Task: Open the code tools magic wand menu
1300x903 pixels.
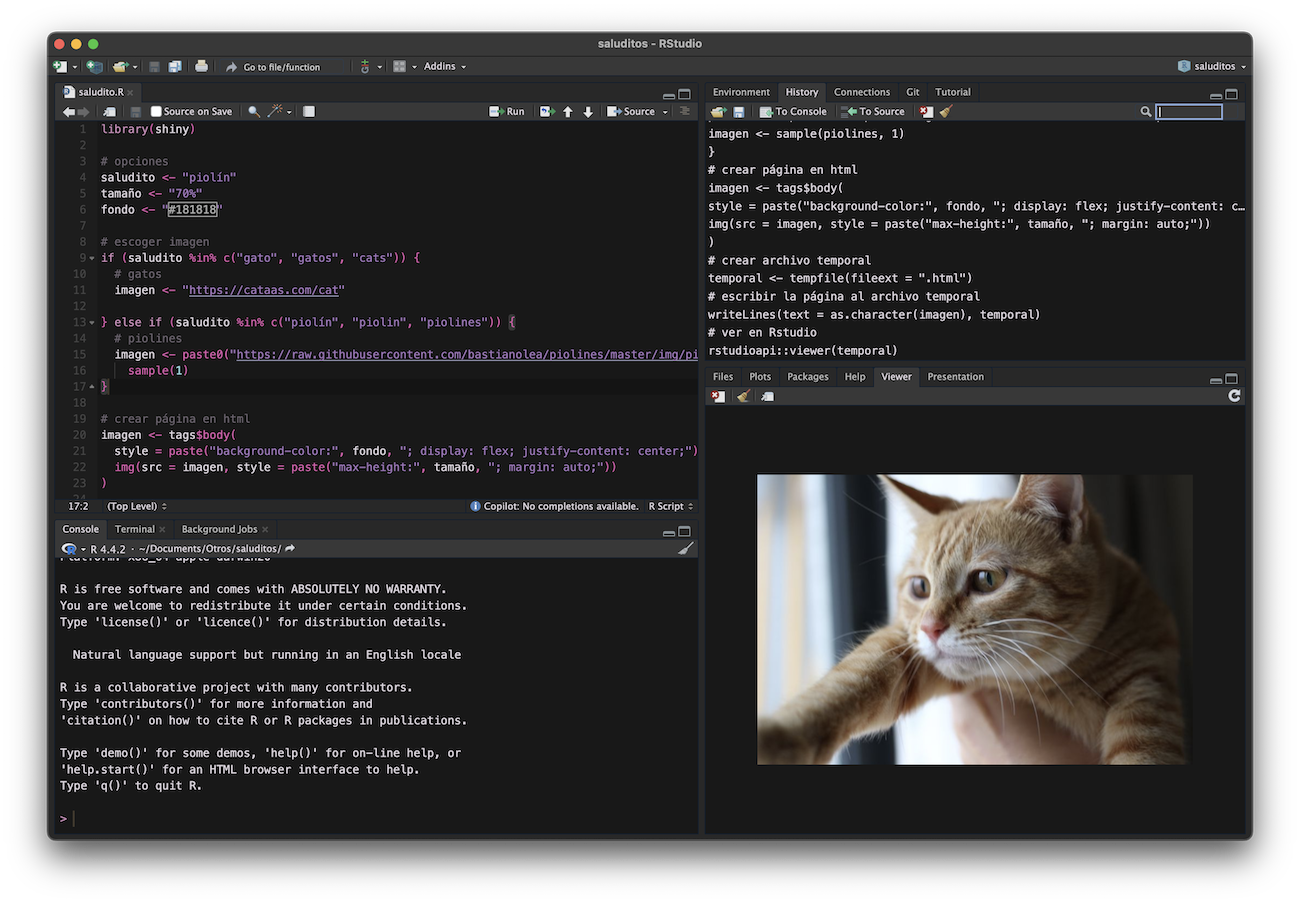Action: pos(277,112)
